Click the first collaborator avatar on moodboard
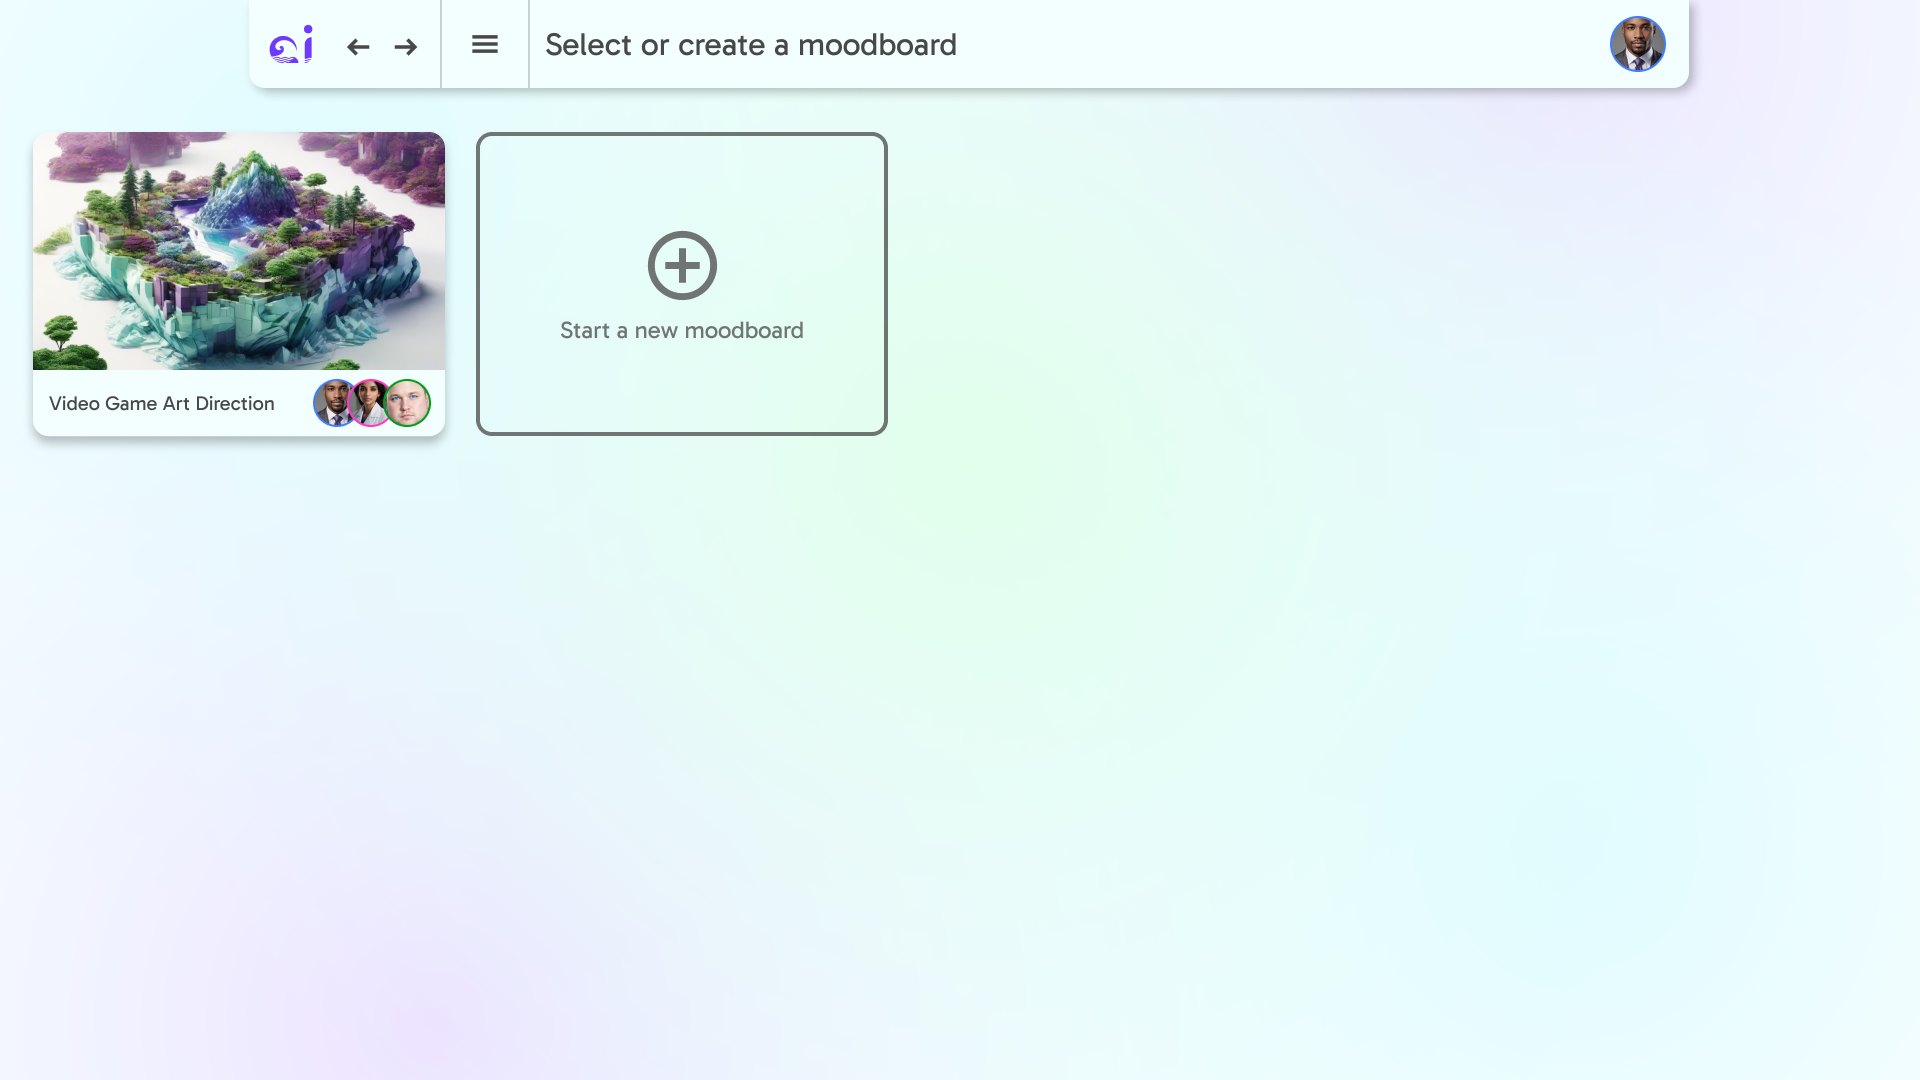The width and height of the screenshot is (1920, 1080). pyautogui.click(x=335, y=404)
